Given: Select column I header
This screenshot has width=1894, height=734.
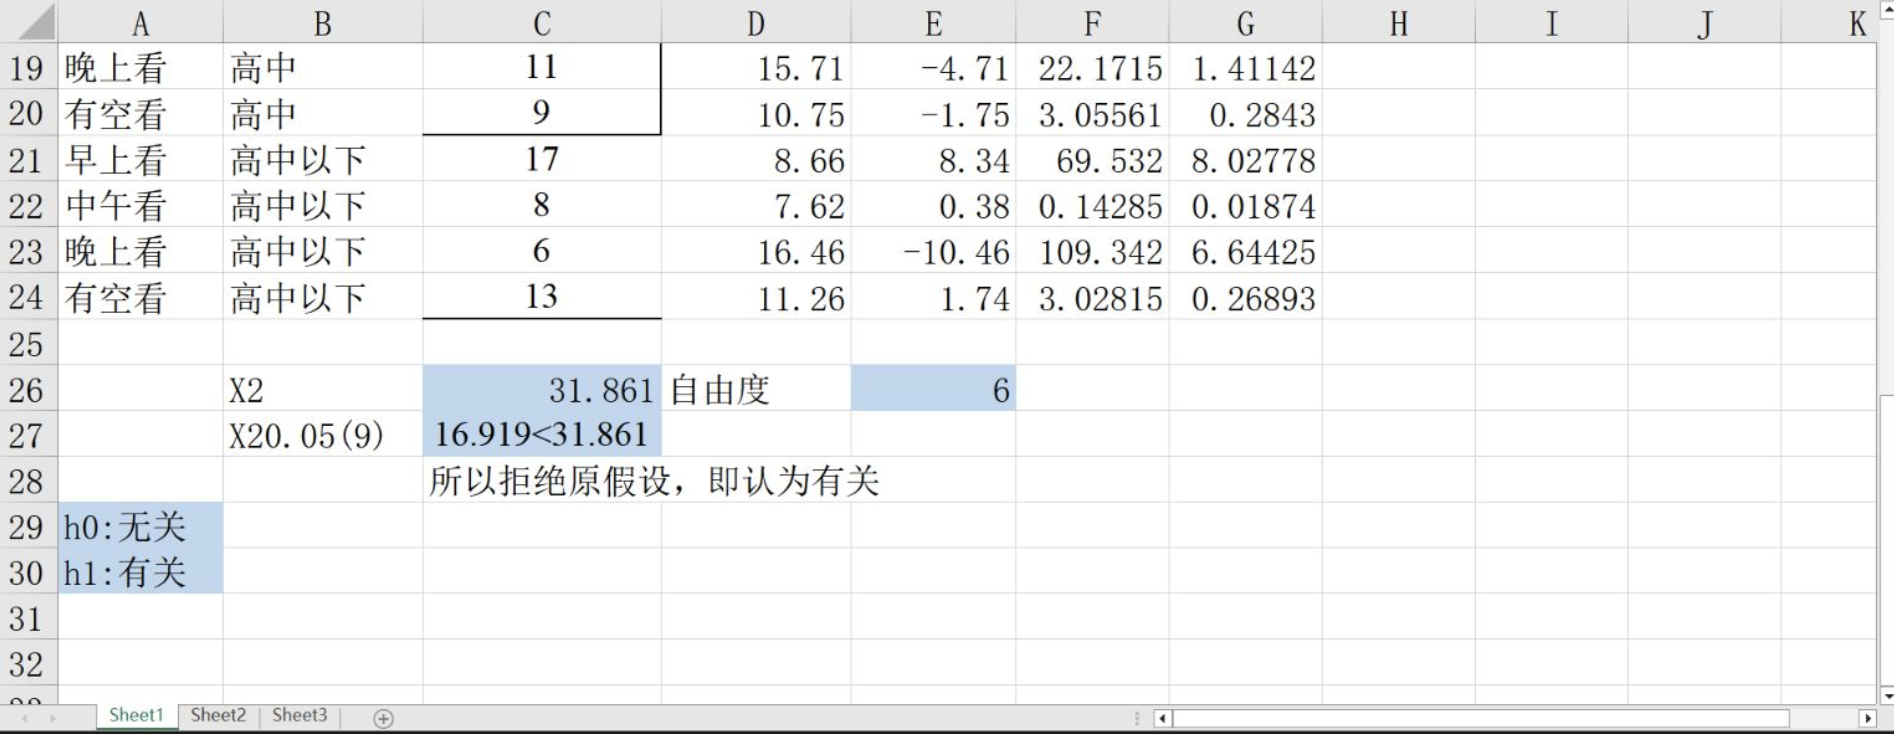Looking at the screenshot, I should coord(1552,22).
